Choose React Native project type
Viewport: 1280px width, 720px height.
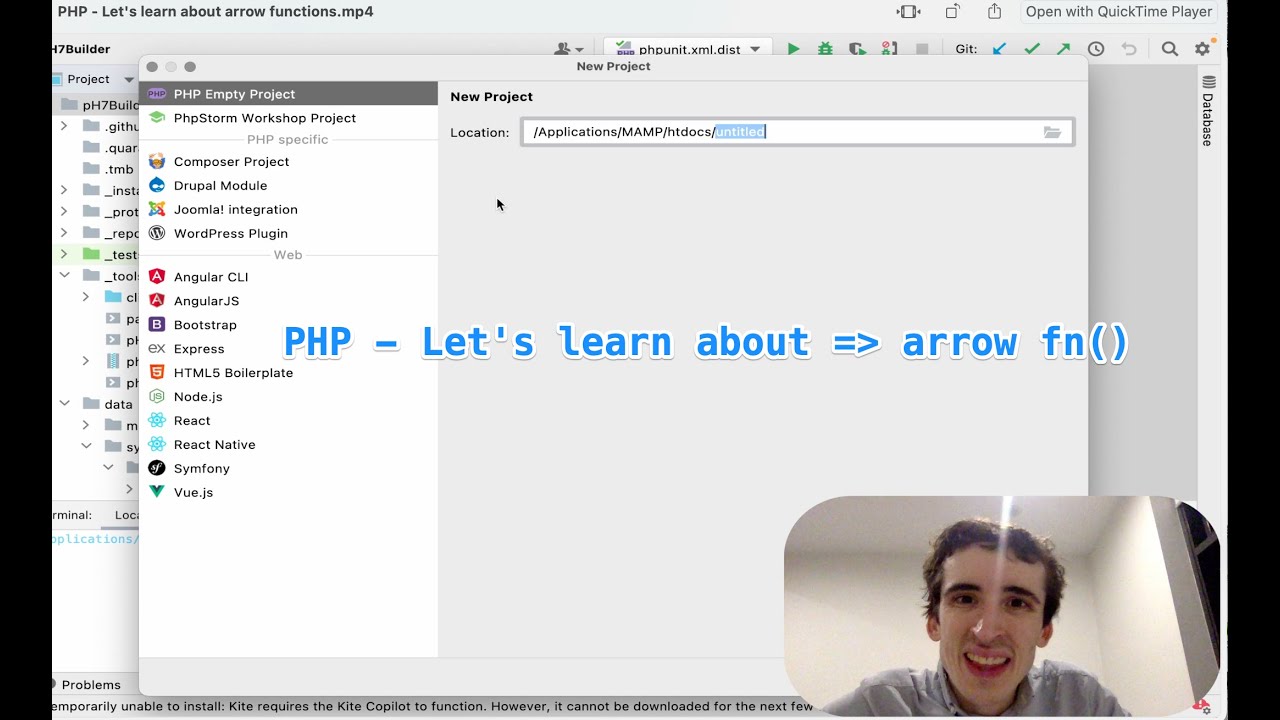(288, 445)
